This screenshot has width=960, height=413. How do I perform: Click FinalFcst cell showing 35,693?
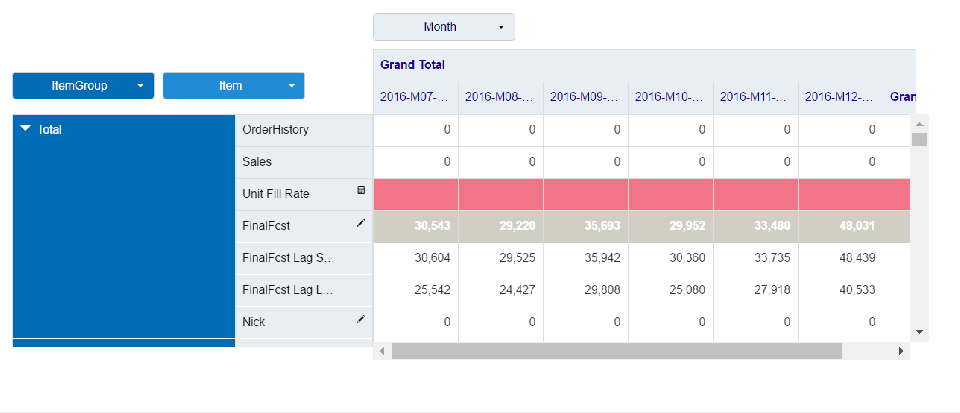point(586,226)
